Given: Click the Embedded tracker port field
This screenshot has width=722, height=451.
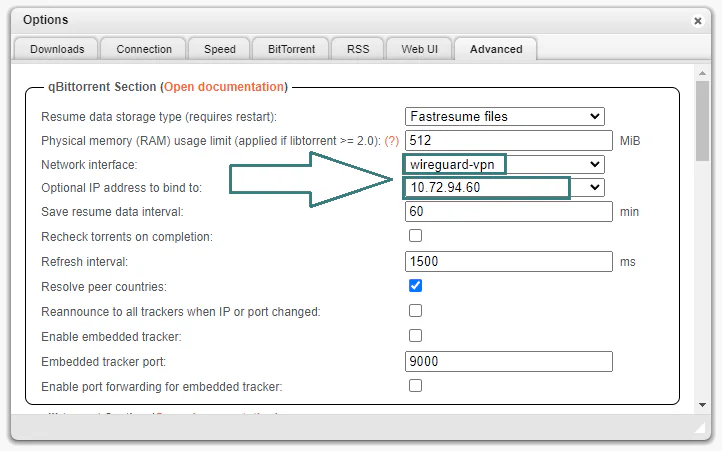Looking at the screenshot, I should (509, 361).
